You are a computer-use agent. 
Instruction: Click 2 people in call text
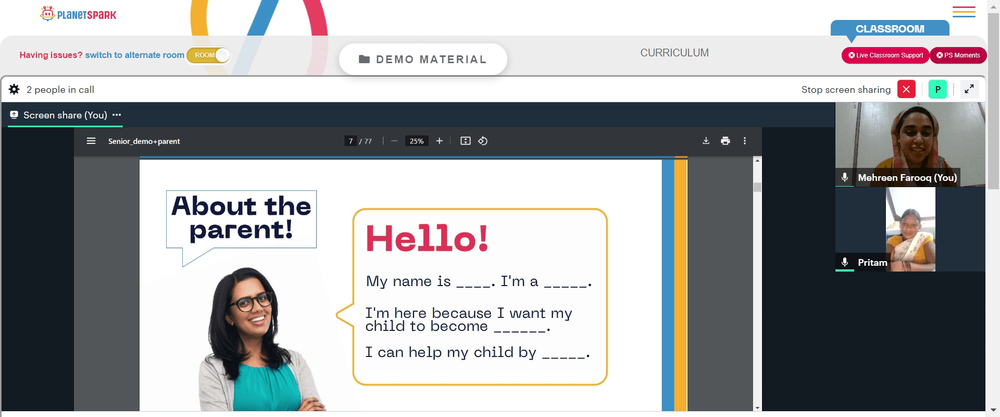[61, 90]
